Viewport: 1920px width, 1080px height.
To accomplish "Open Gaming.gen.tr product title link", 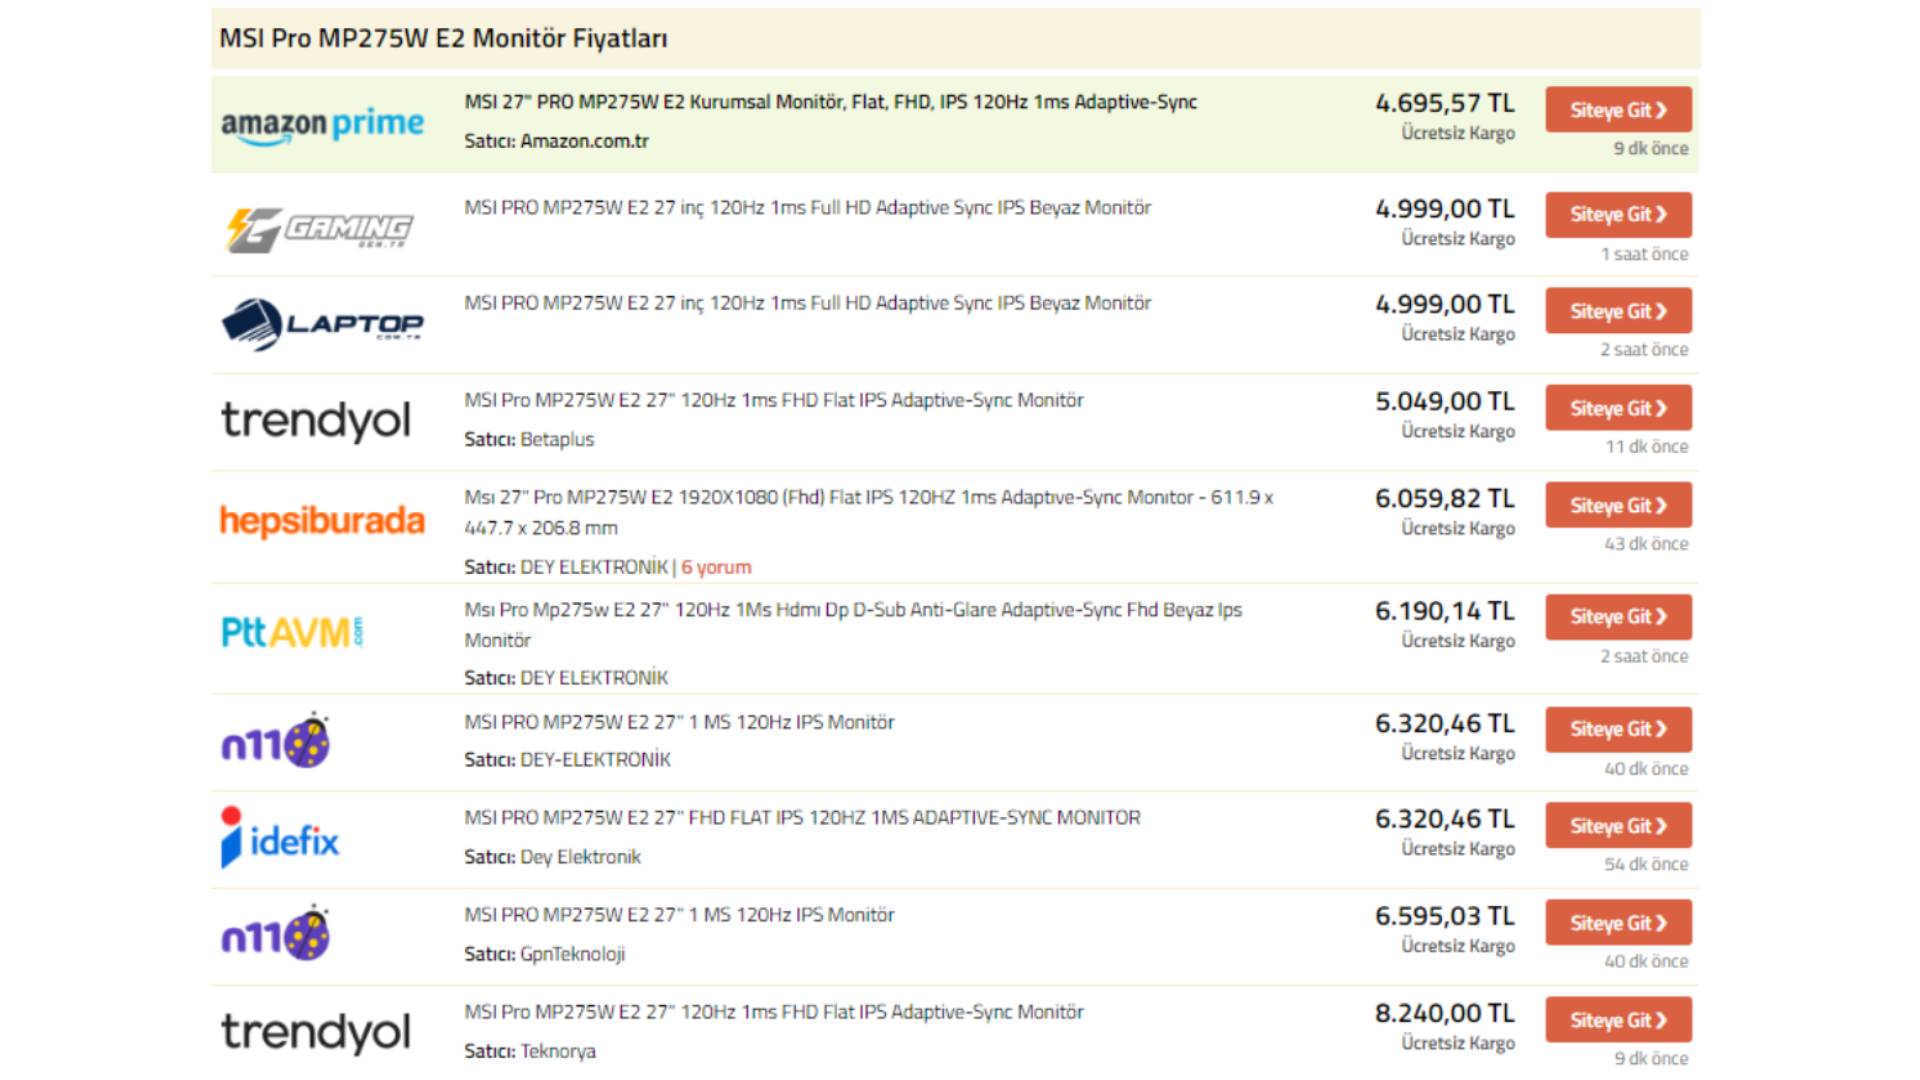I will (807, 208).
